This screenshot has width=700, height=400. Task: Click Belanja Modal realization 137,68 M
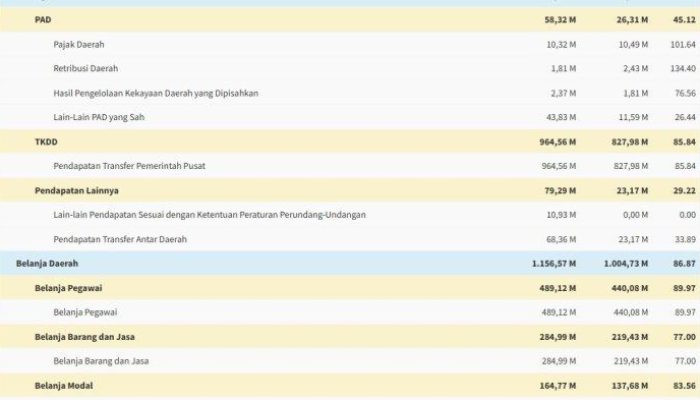(629, 385)
